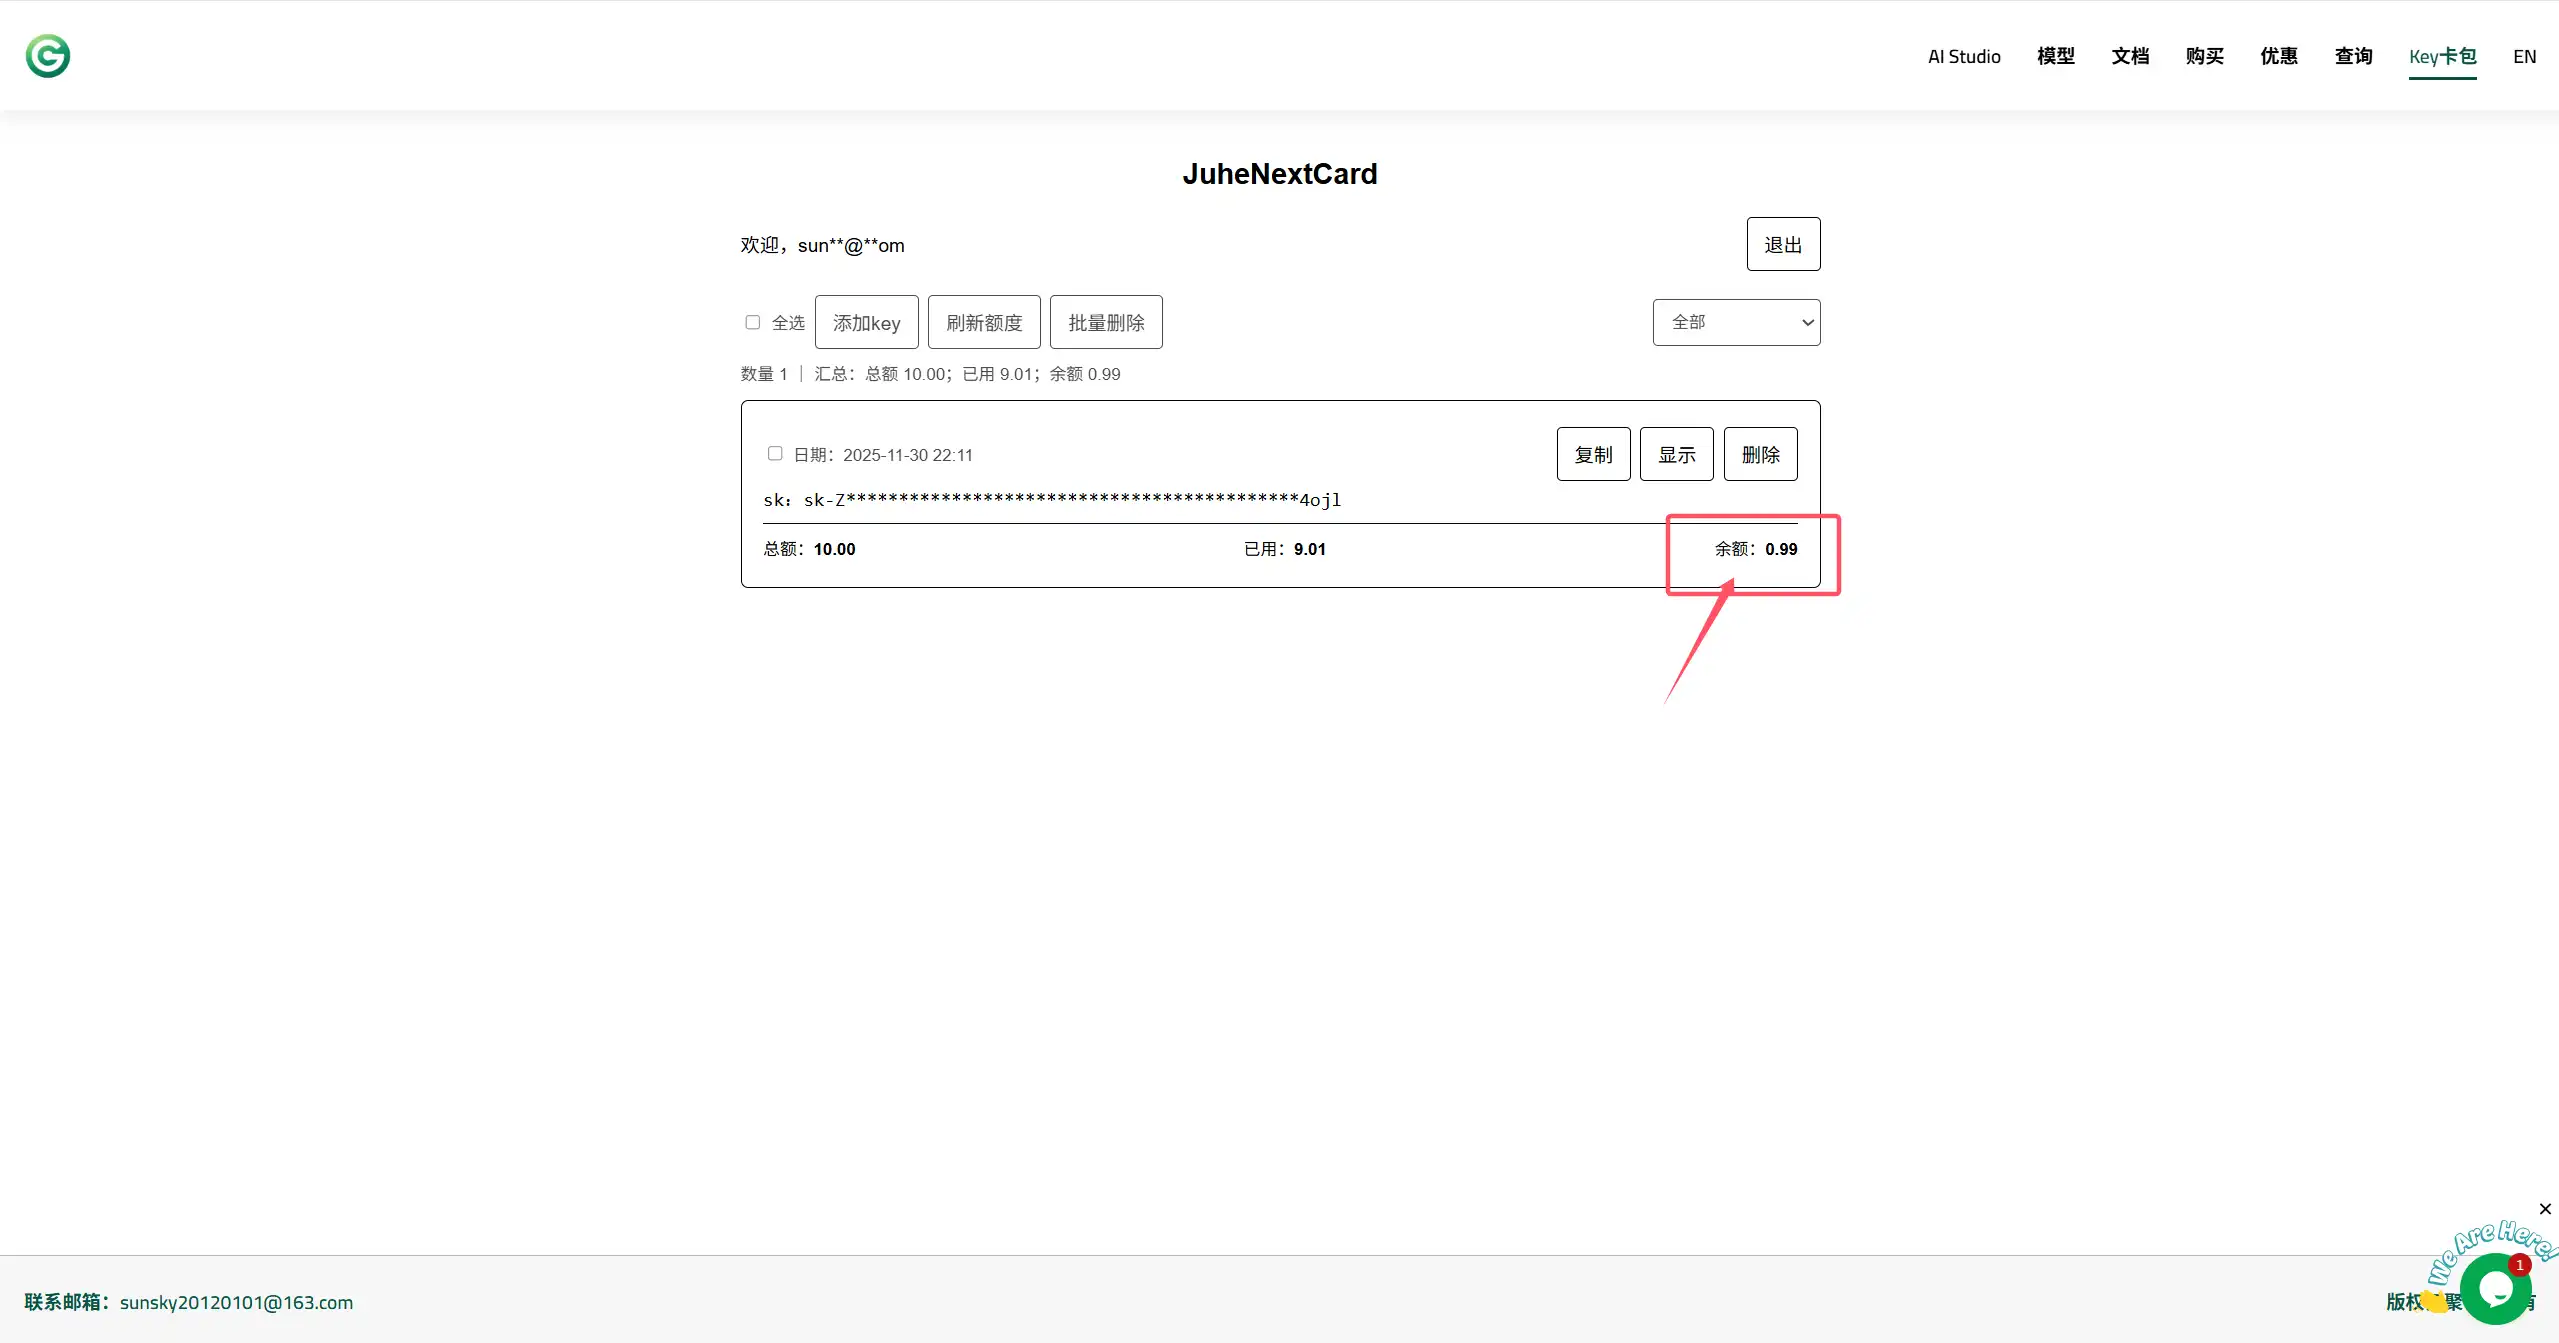Check the key entry dated 2025-11-30
This screenshot has width=2559, height=1343.
(775, 454)
